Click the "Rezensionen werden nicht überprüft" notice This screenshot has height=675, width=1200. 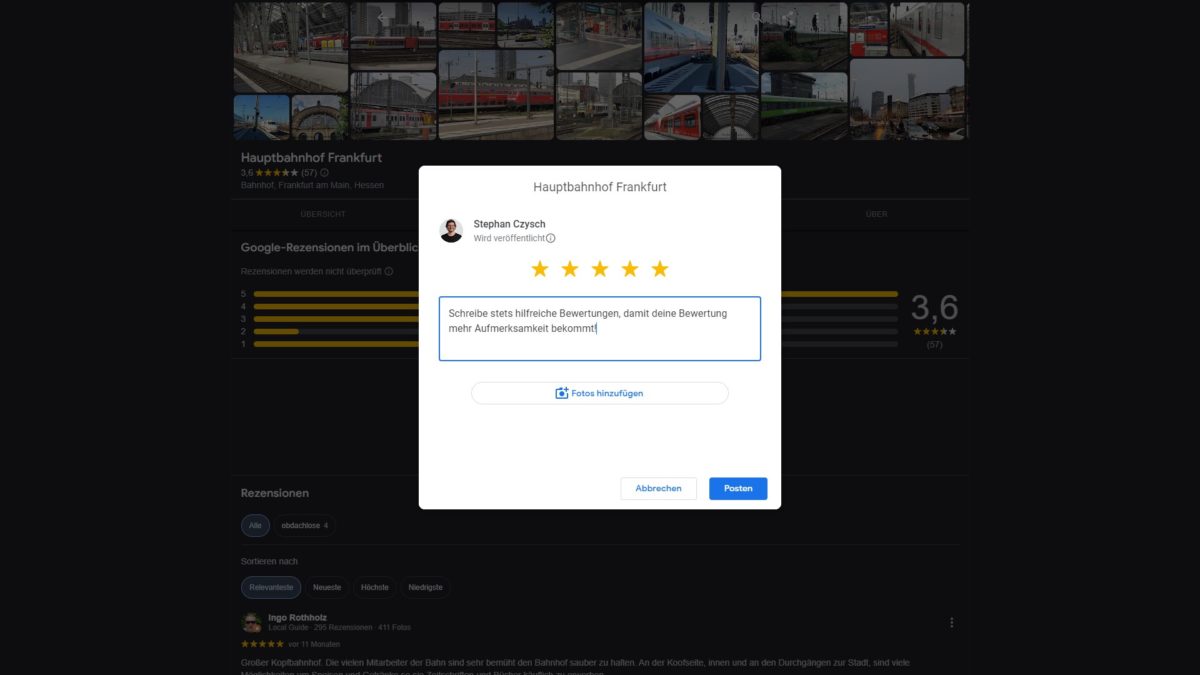[x=311, y=271]
